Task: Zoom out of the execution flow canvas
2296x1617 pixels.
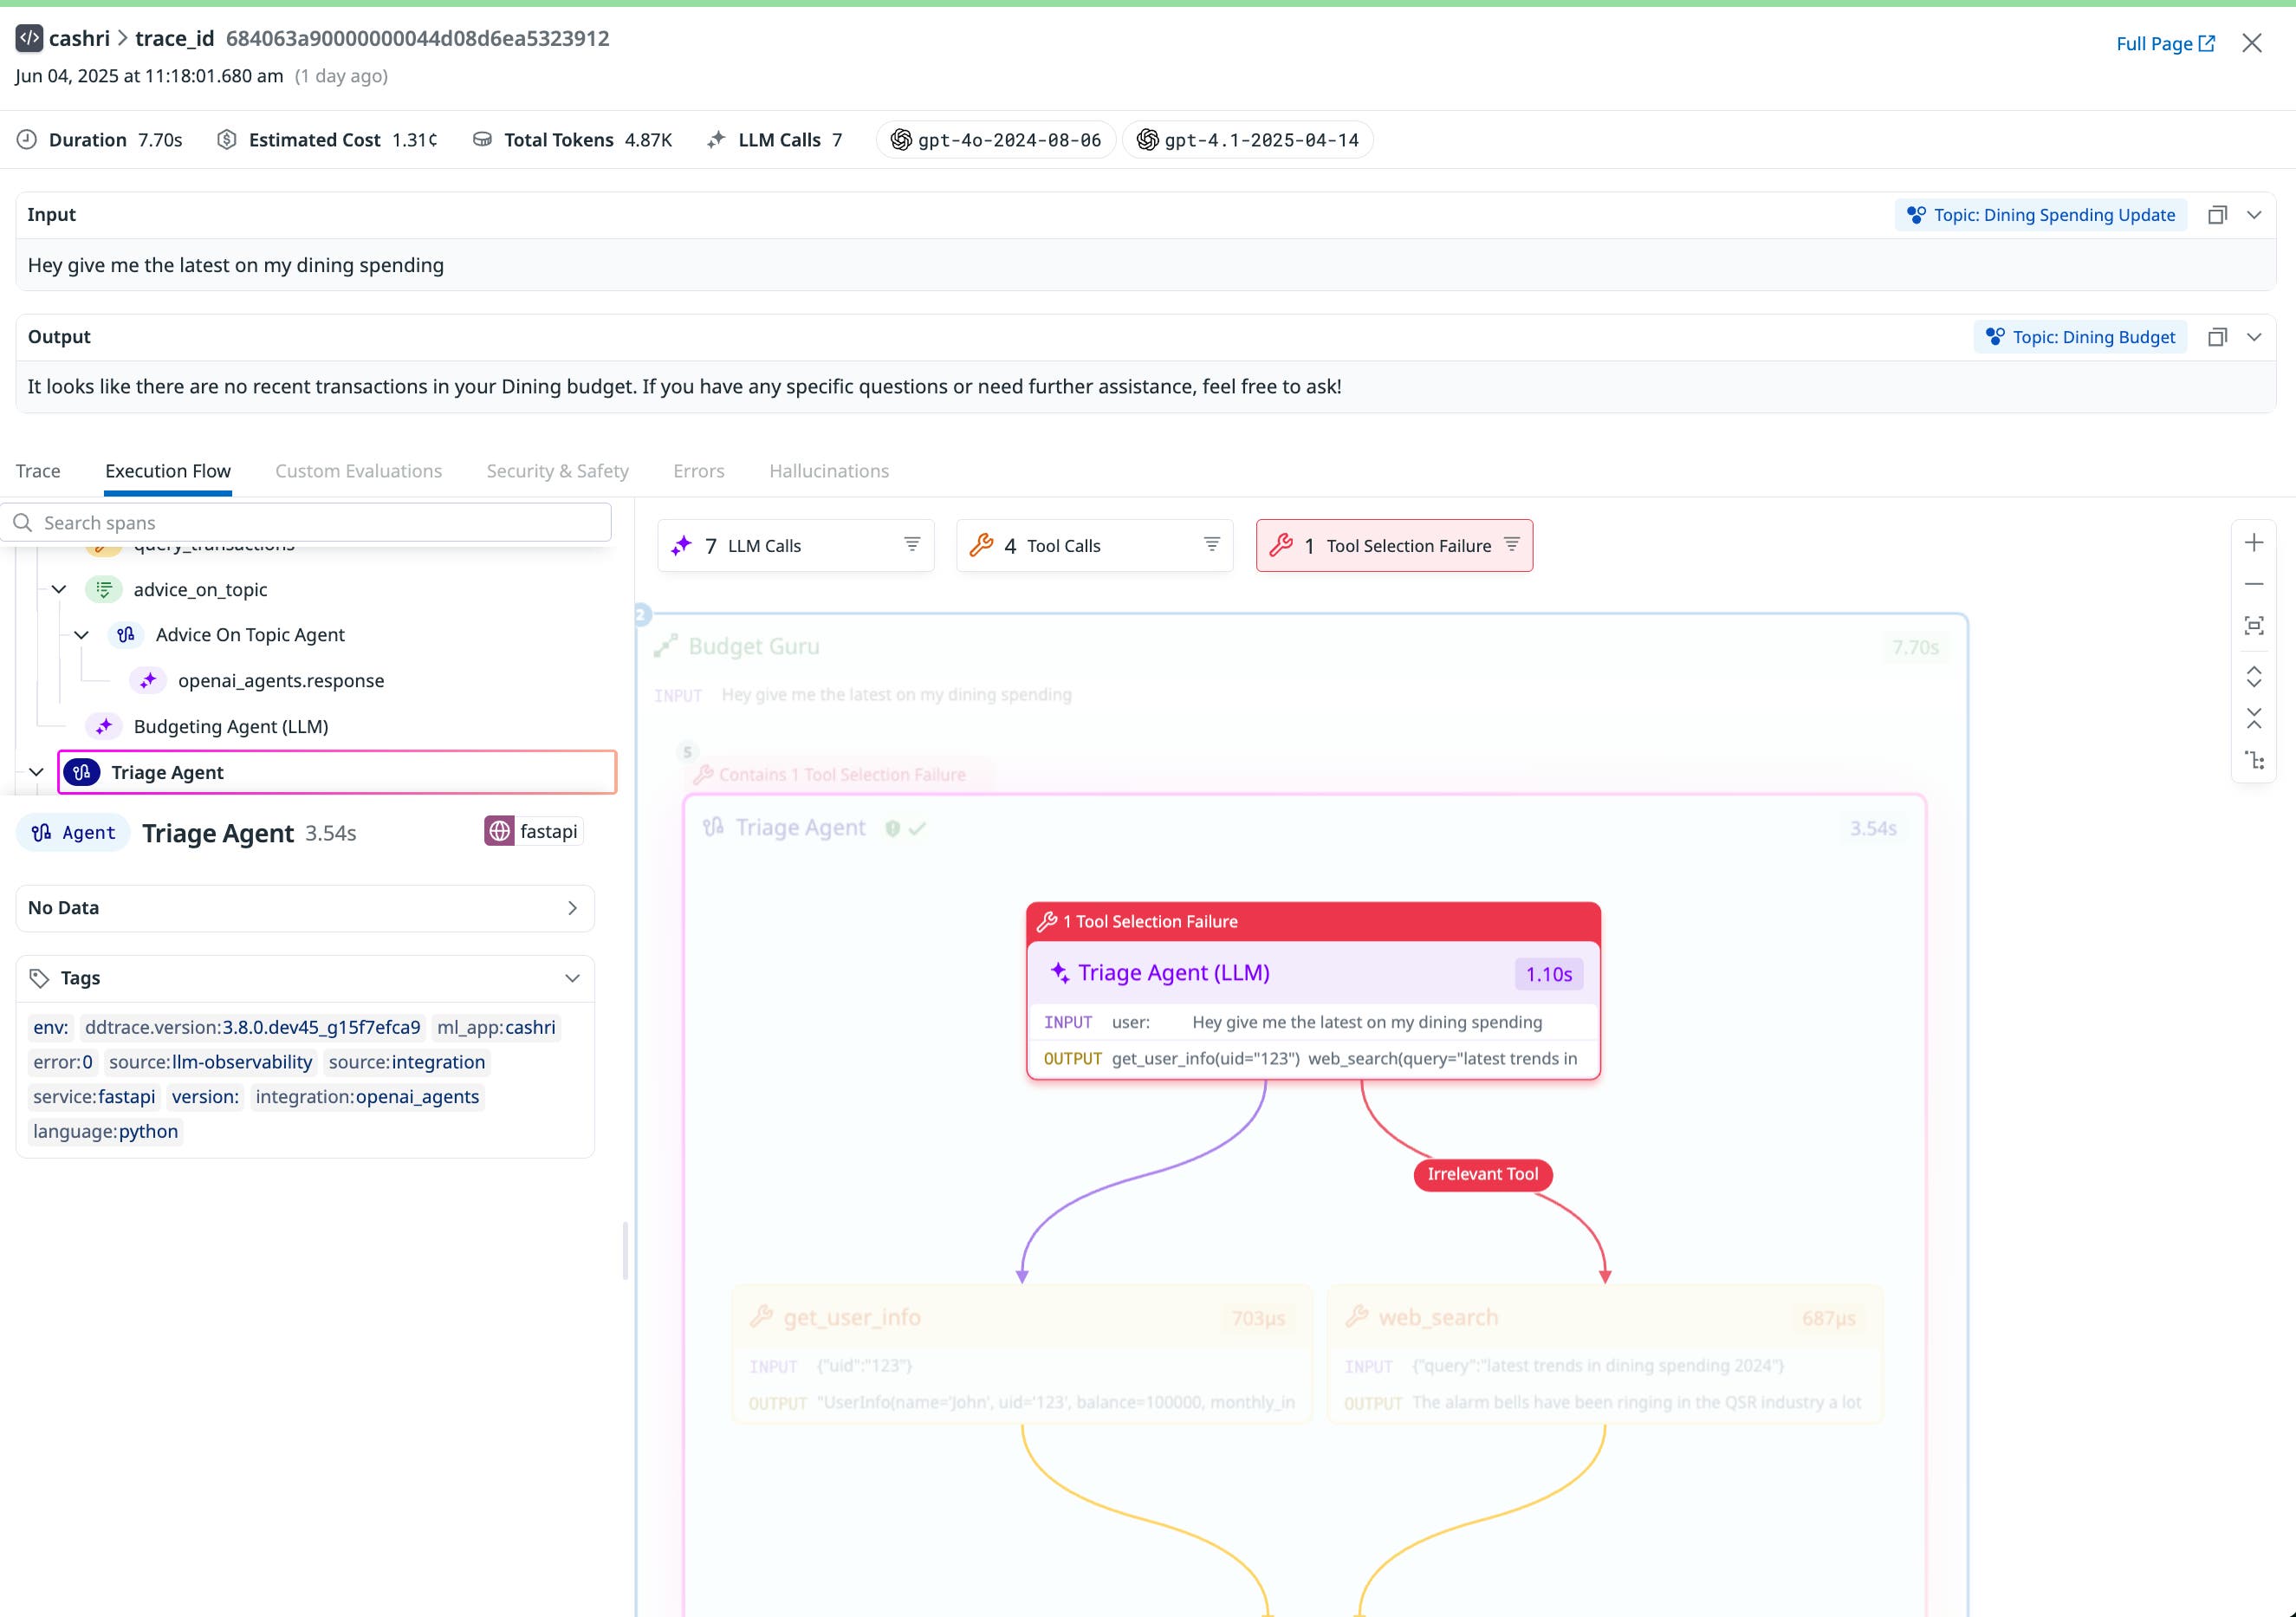Action: pos(2254,583)
